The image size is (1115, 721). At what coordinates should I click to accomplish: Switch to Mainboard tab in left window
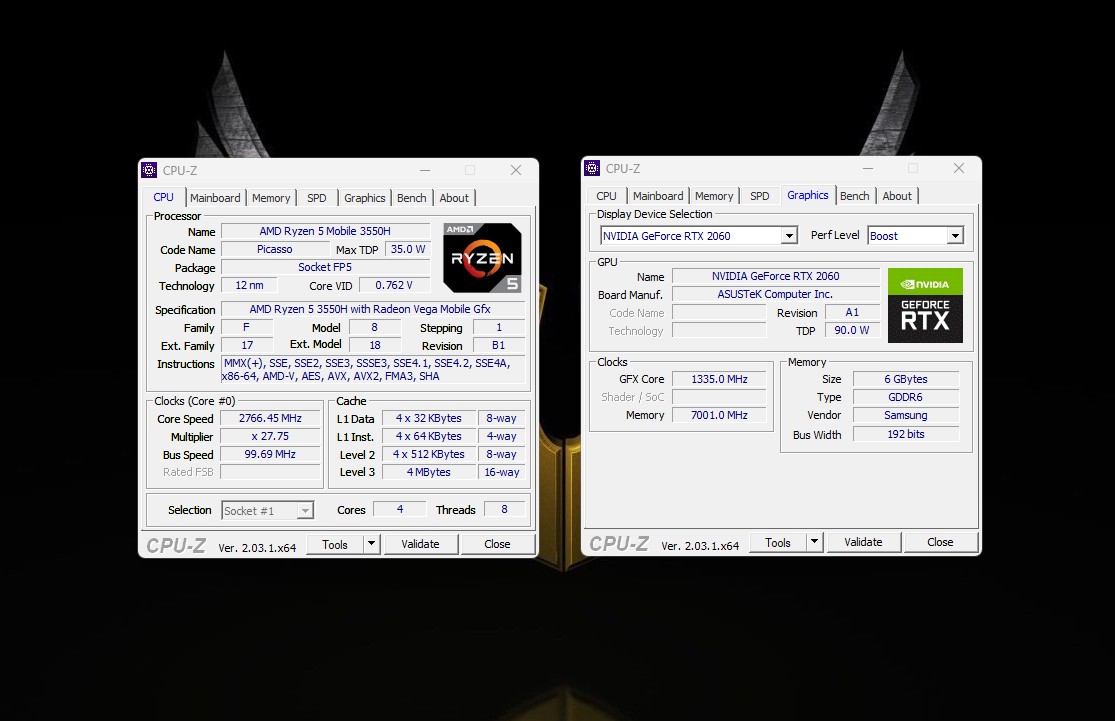point(215,198)
